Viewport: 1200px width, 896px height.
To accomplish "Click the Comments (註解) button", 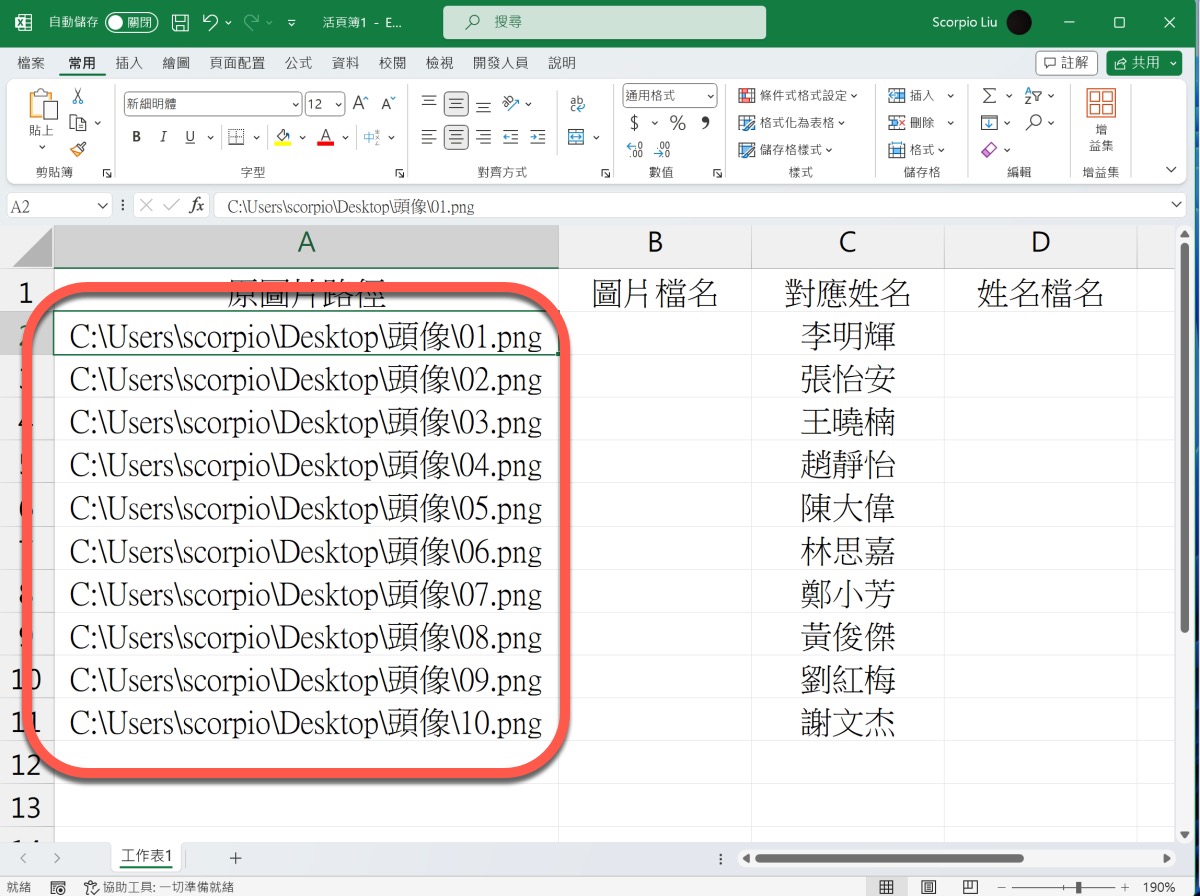I will click(1066, 62).
